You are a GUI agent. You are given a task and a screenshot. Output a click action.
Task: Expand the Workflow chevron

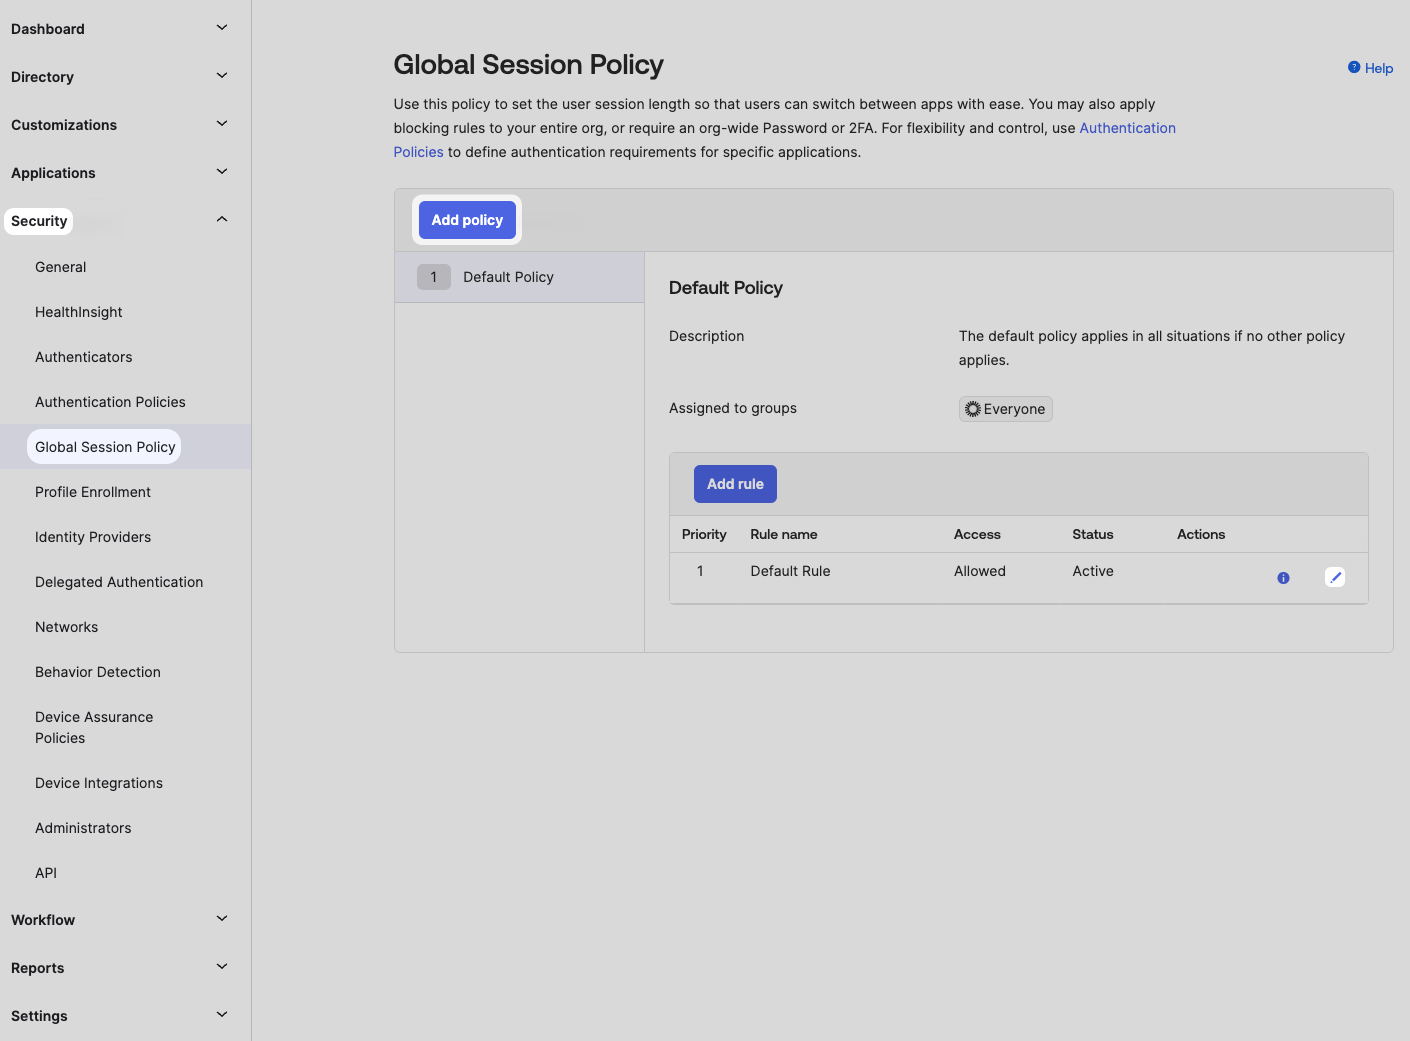pos(222,919)
